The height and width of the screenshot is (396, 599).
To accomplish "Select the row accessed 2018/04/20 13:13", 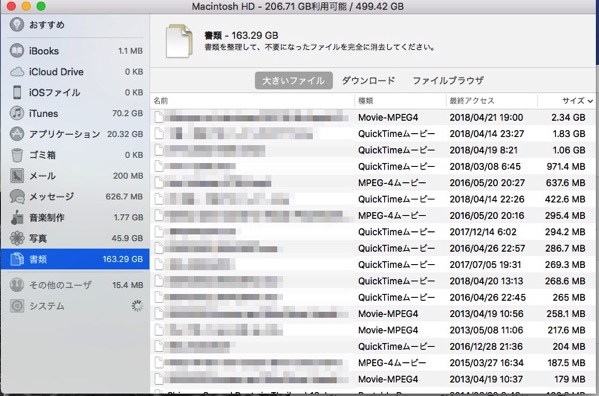I will point(373,281).
